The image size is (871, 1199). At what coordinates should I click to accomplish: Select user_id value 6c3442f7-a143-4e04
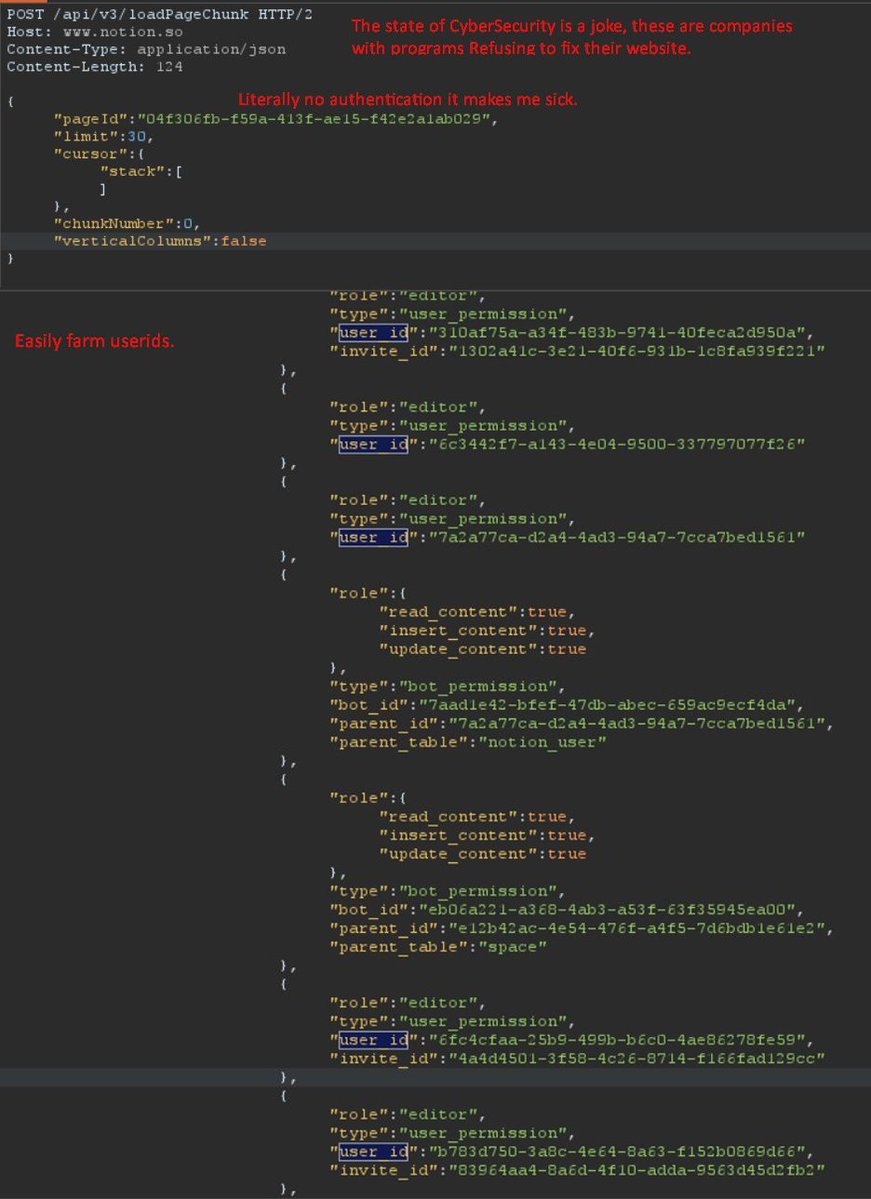pos(616,444)
